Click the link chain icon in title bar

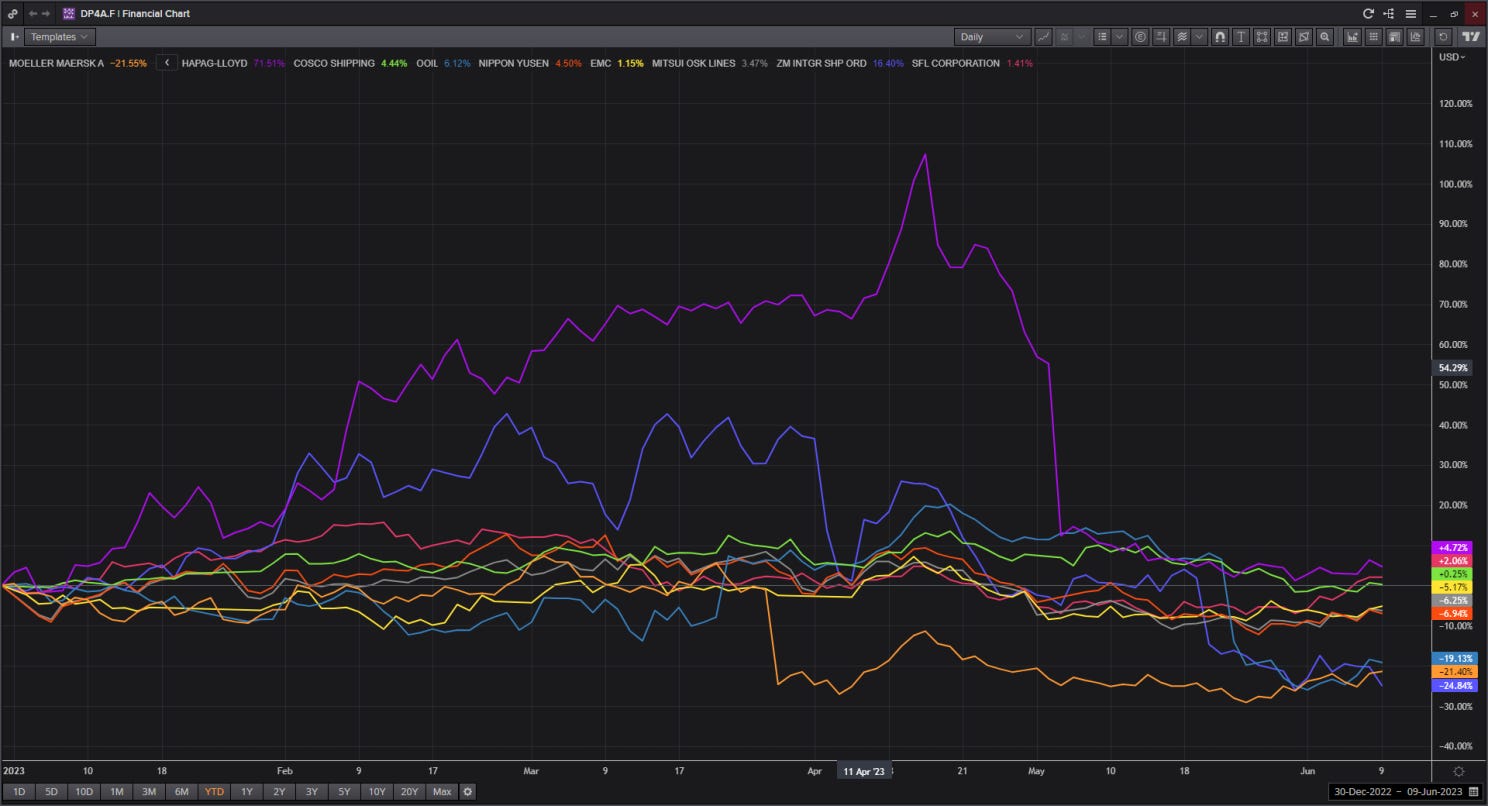click(12, 14)
